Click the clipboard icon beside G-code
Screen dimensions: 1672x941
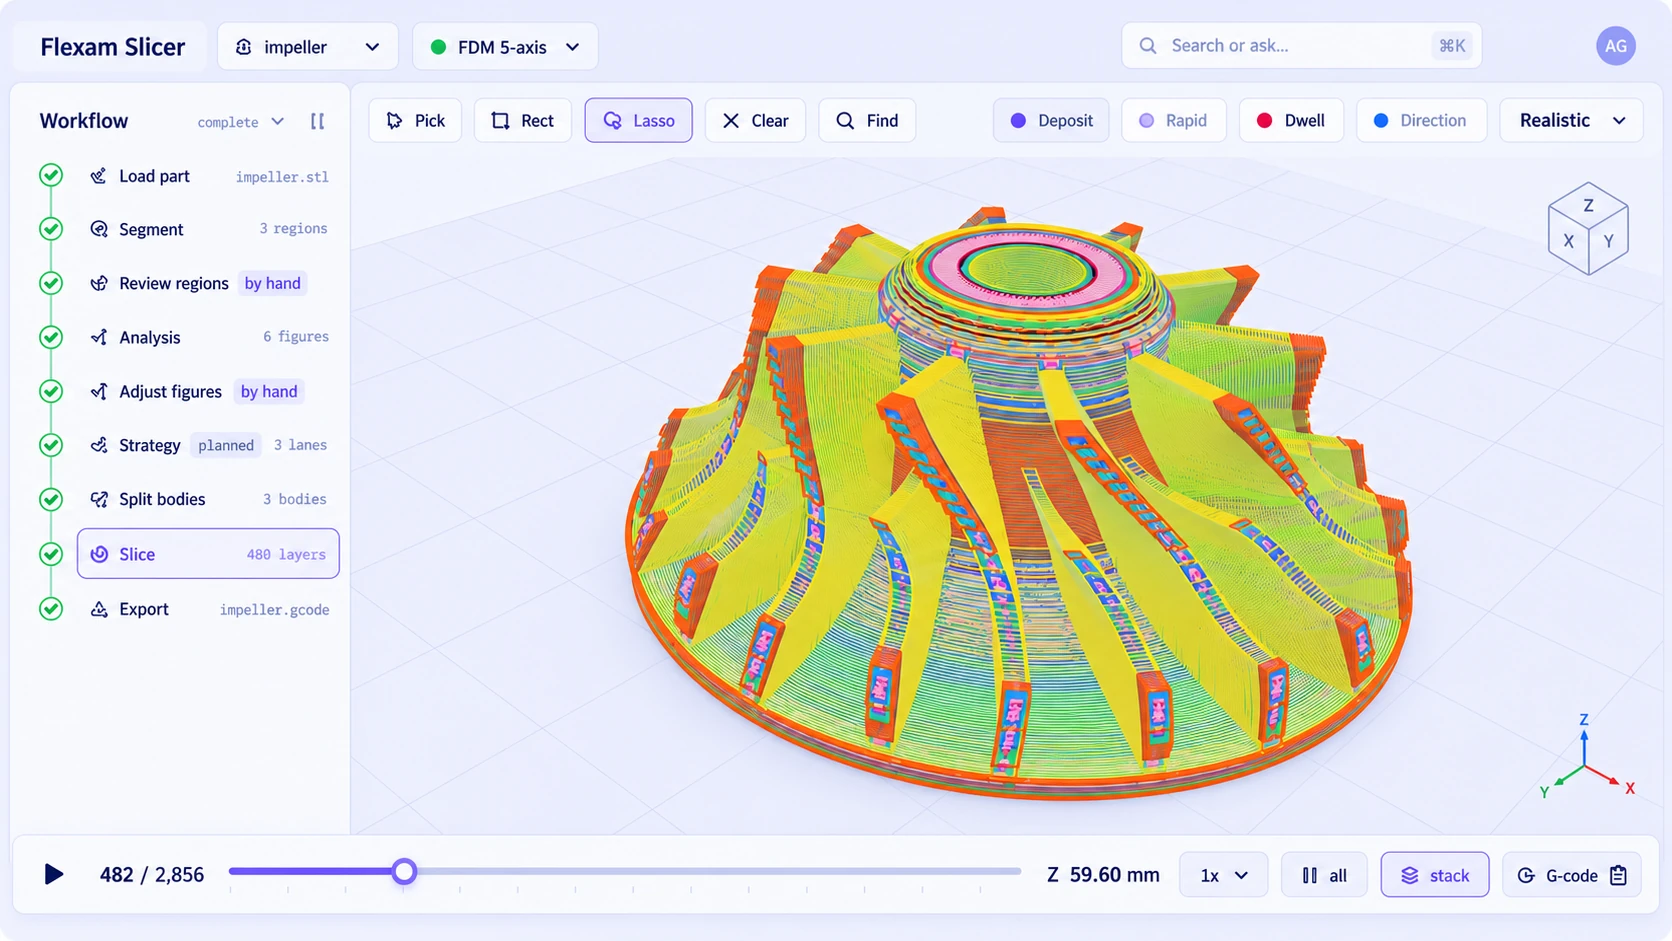1618,875
